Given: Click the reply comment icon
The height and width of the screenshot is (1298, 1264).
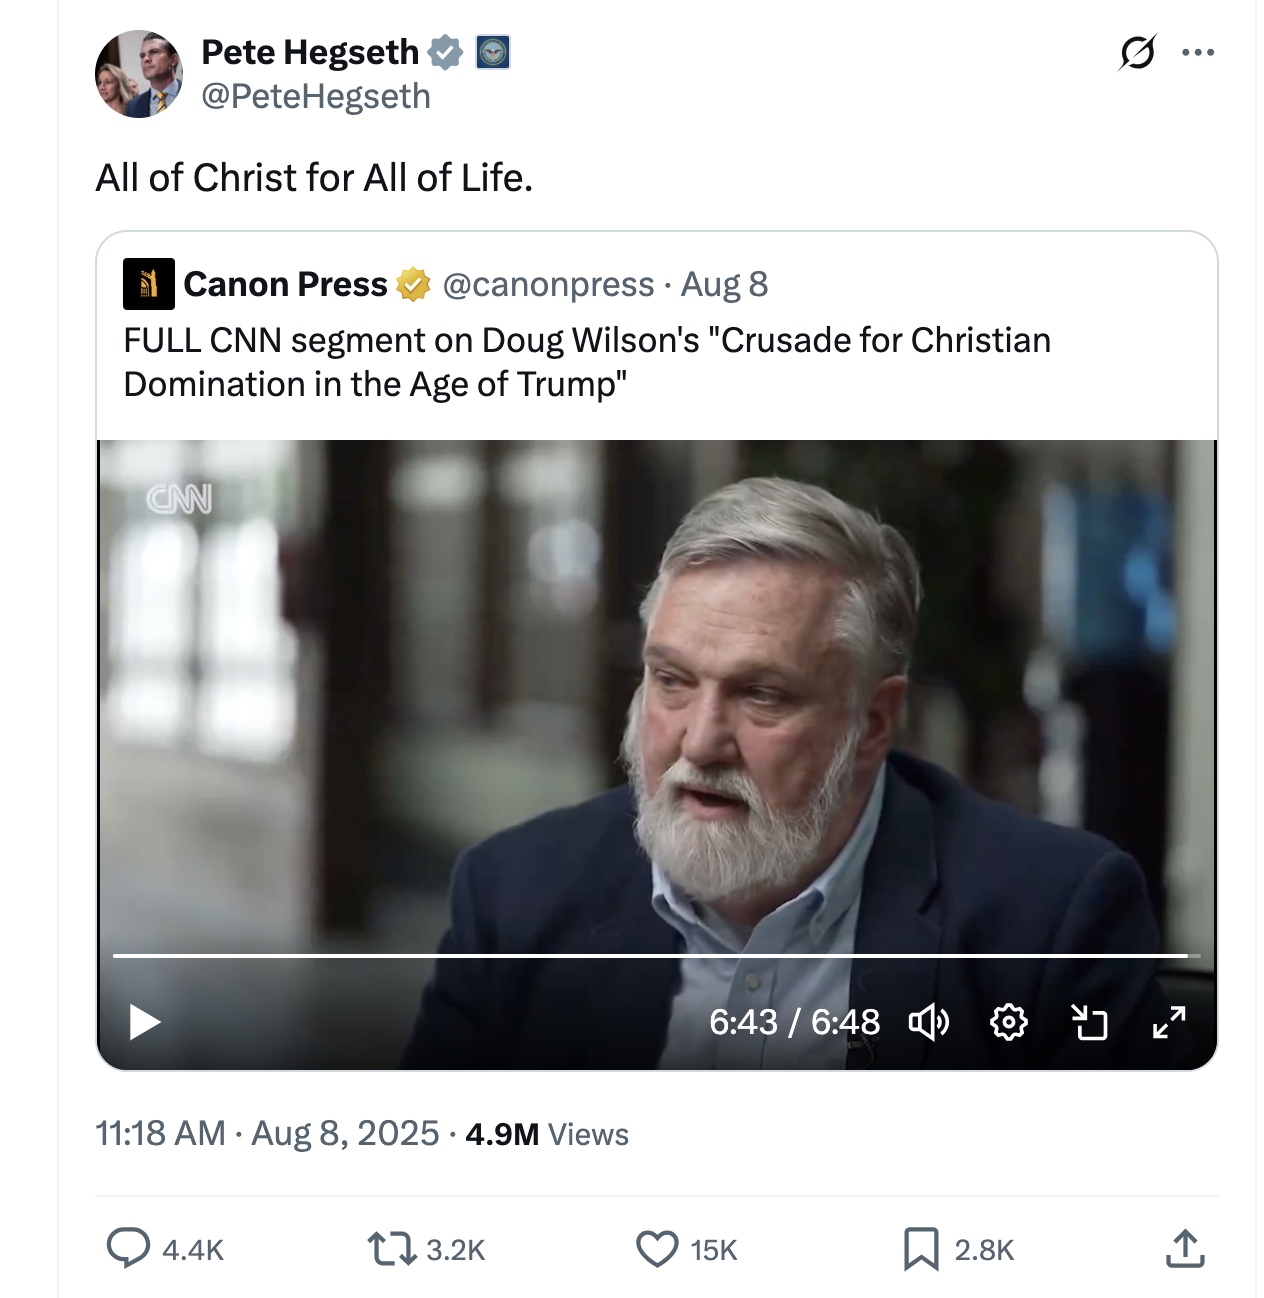Looking at the screenshot, I should tap(128, 1248).
